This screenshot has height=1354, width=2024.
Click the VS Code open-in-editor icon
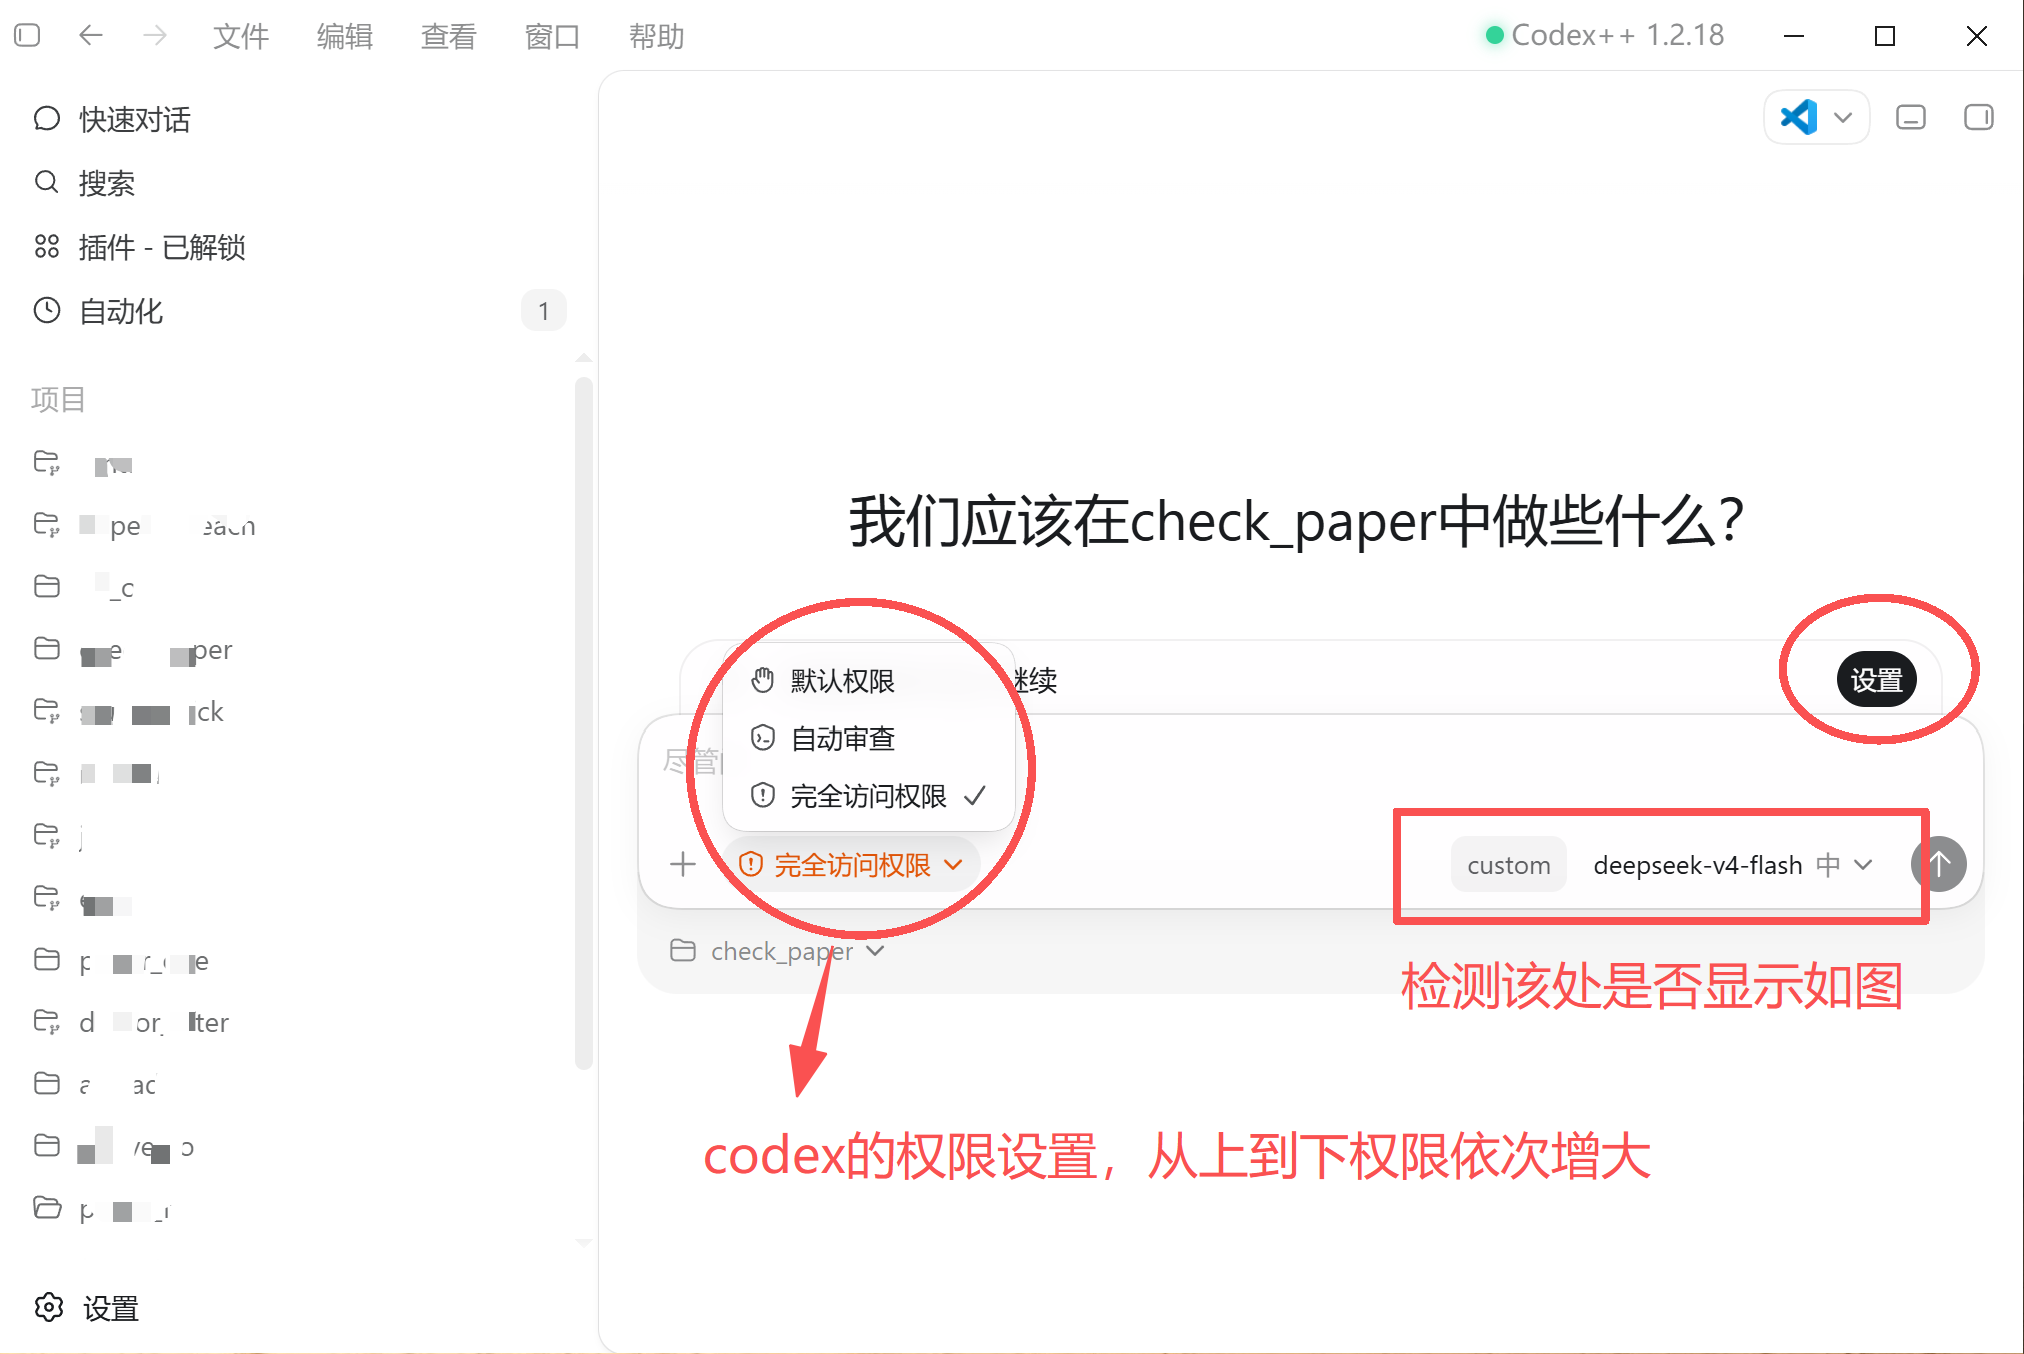tap(1799, 117)
